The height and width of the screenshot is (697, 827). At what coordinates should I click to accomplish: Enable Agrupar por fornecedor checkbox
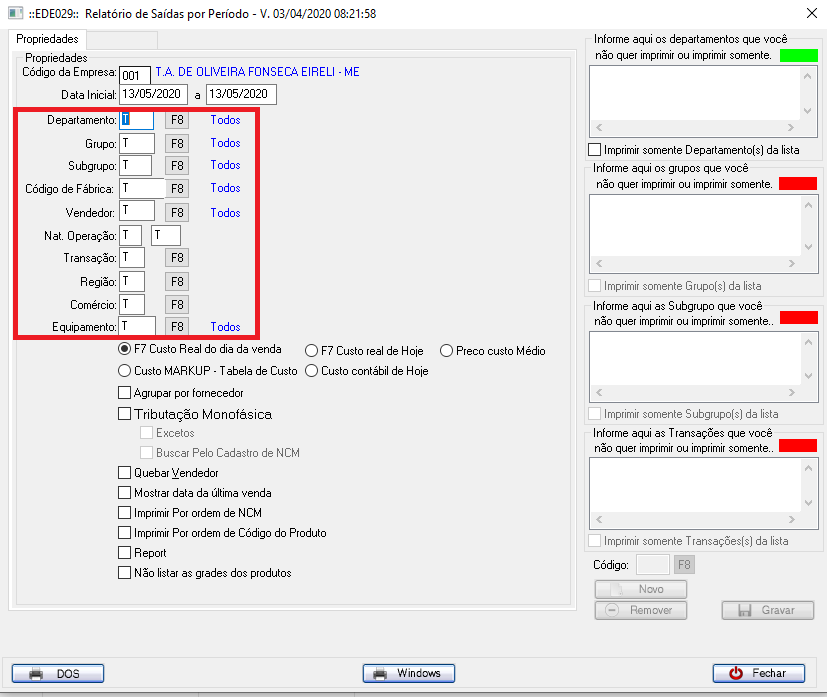tap(125, 393)
